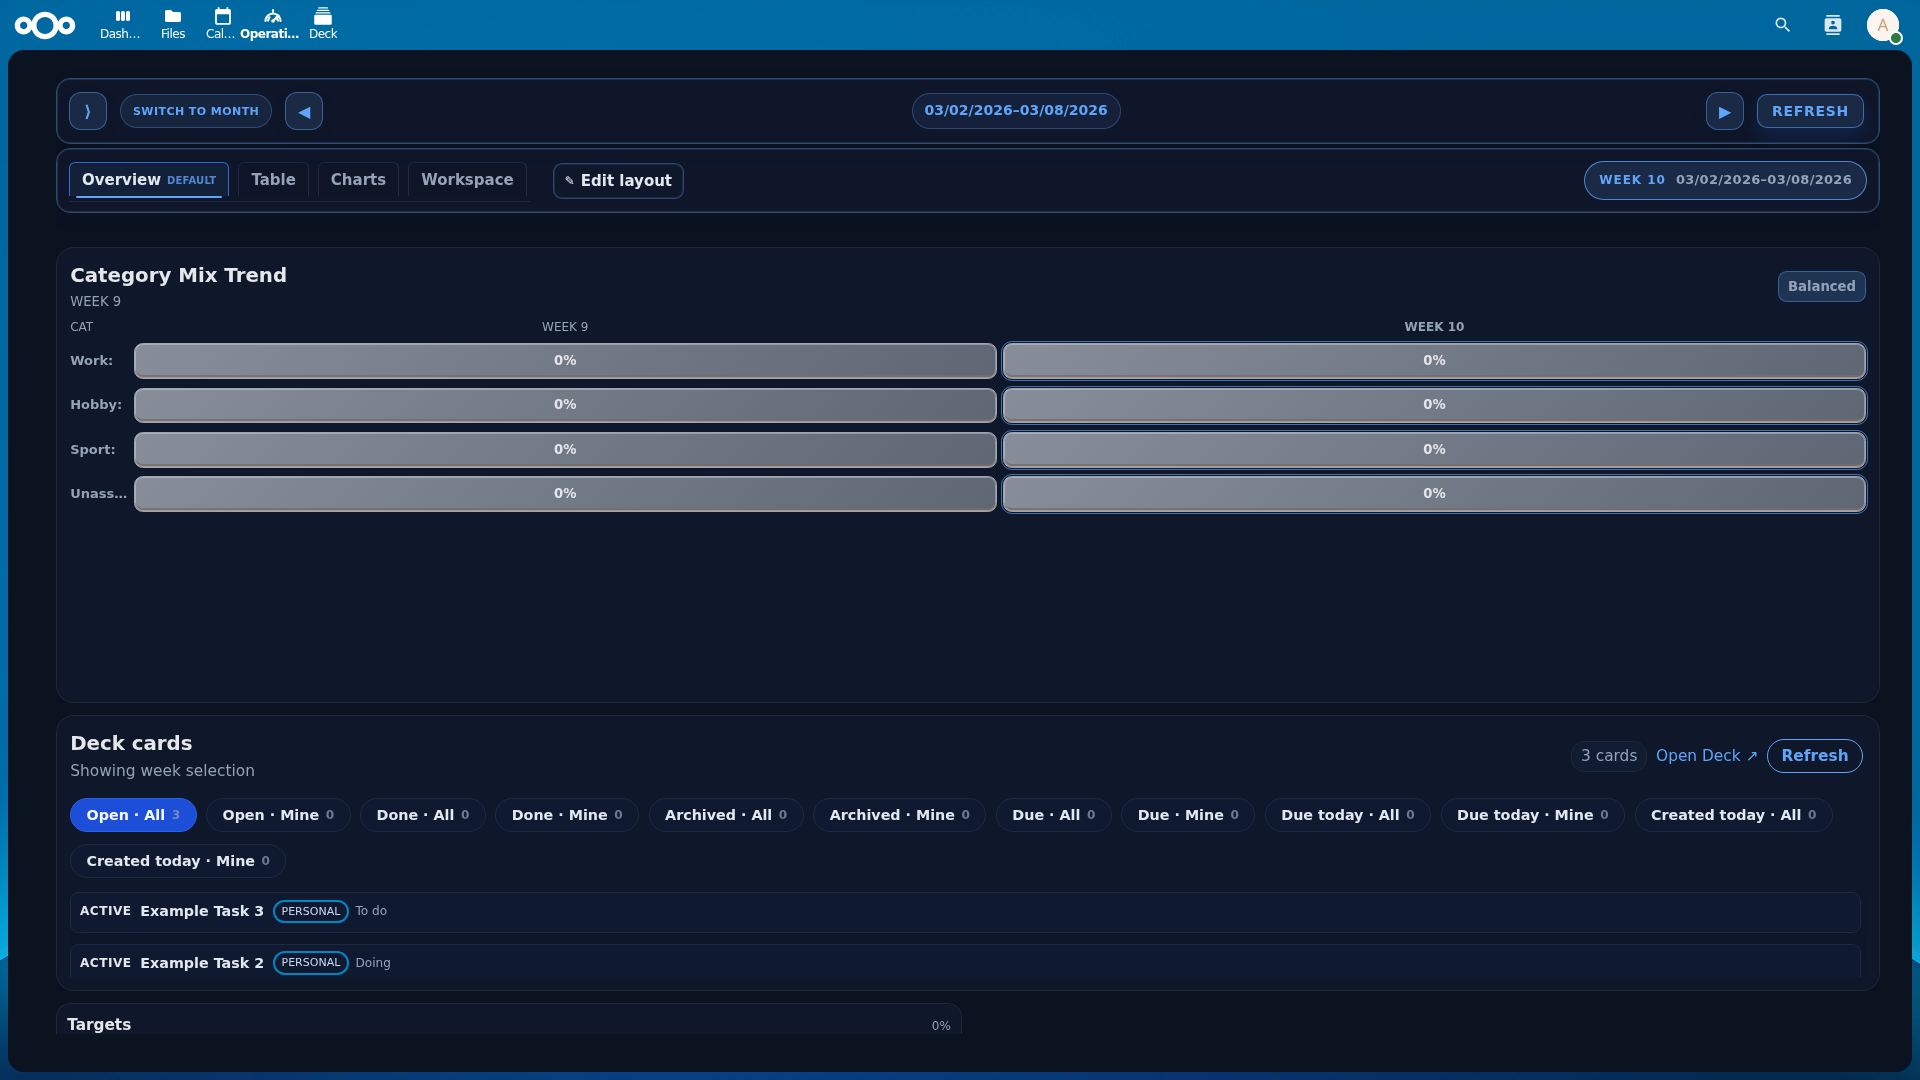Follow the Open Deck link
Screen dimensions: 1920x1080
(x=1705, y=755)
